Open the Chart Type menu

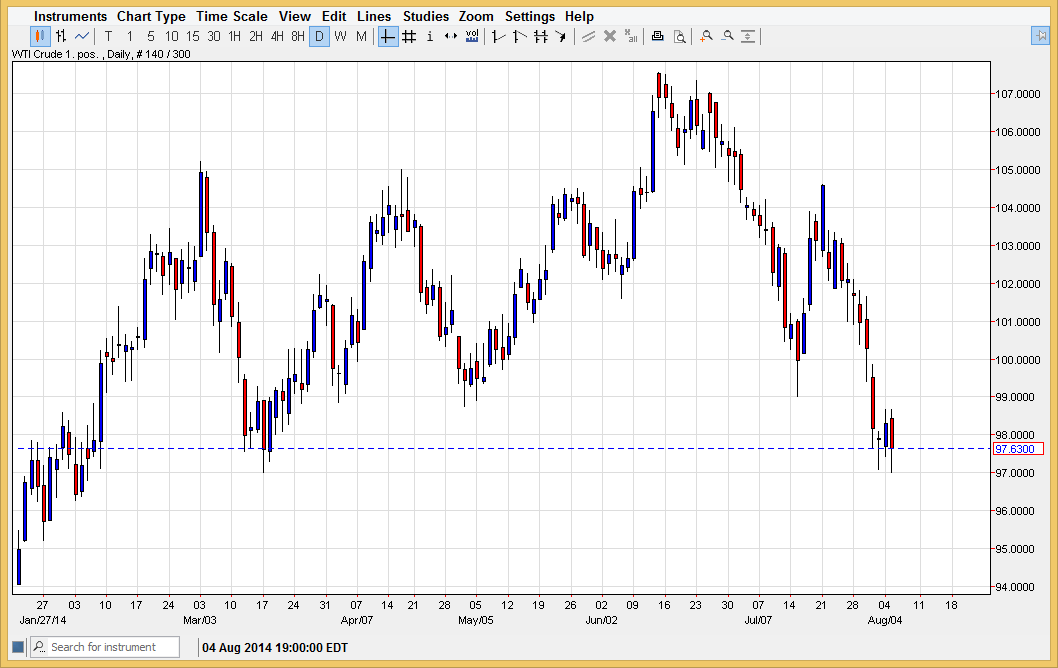[151, 16]
